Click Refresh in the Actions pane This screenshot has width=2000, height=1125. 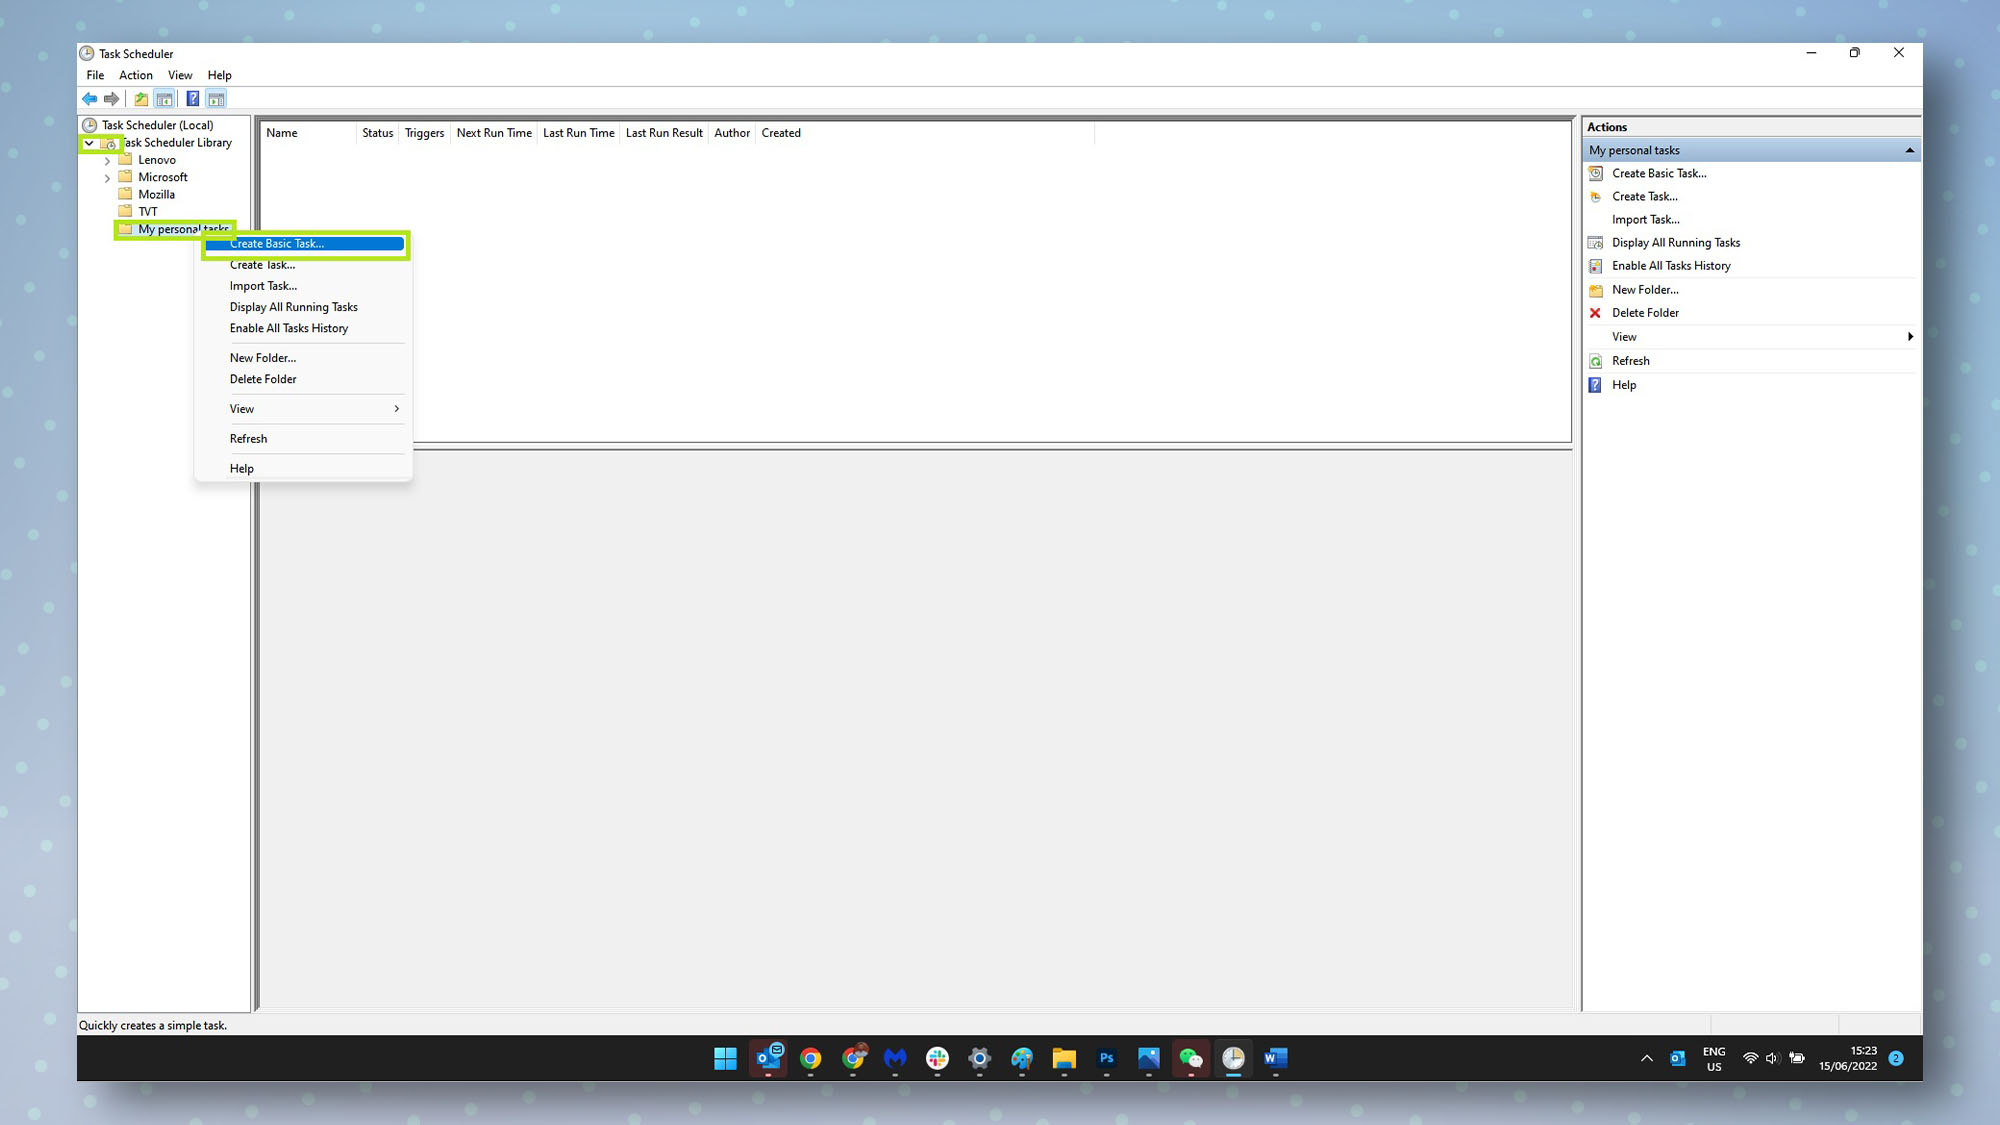1630,361
